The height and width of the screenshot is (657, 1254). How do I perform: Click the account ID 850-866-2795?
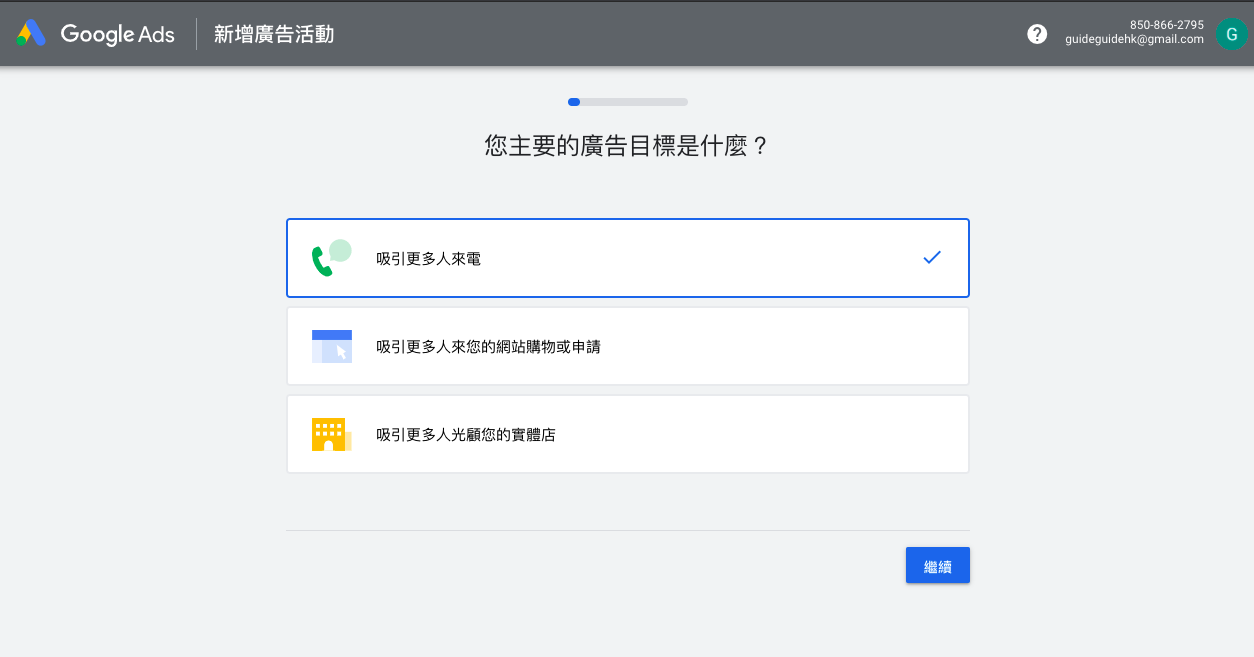coord(1166,25)
